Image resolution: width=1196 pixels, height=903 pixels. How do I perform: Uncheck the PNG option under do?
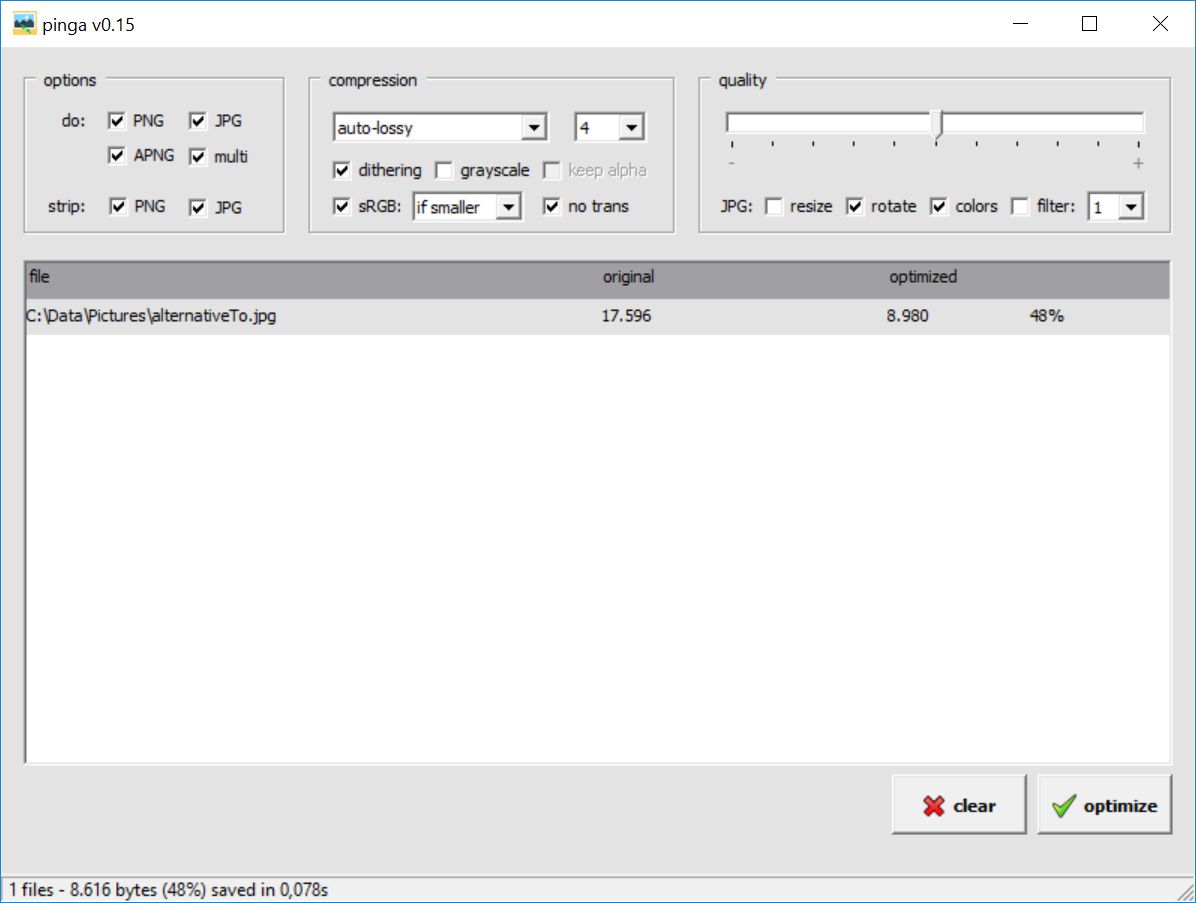click(116, 120)
